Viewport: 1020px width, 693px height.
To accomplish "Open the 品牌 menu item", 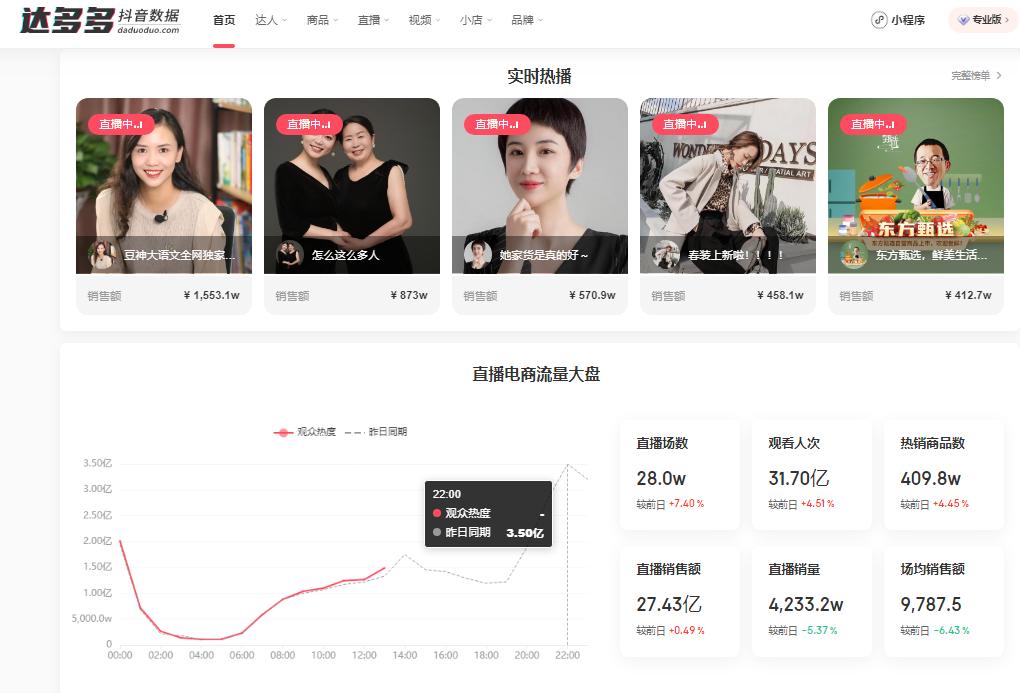I will click(525, 19).
